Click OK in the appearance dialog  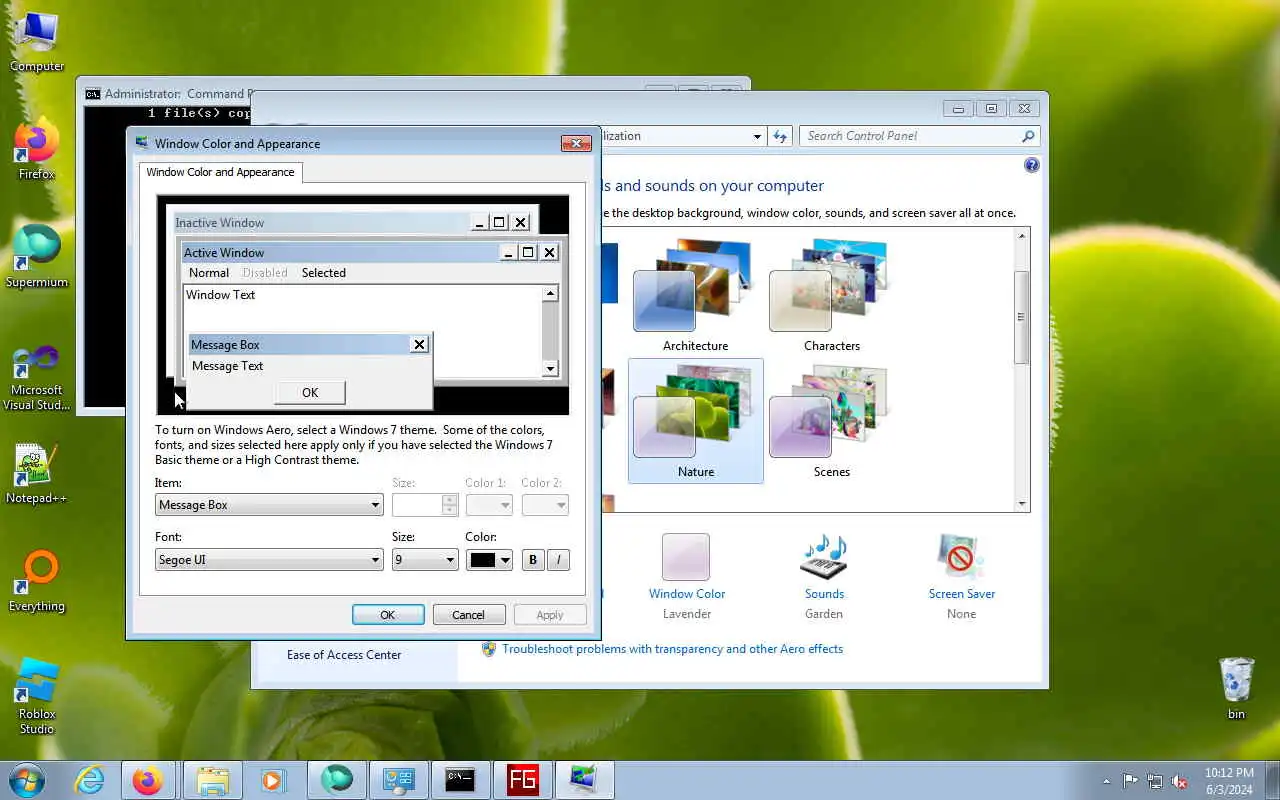[388, 615]
